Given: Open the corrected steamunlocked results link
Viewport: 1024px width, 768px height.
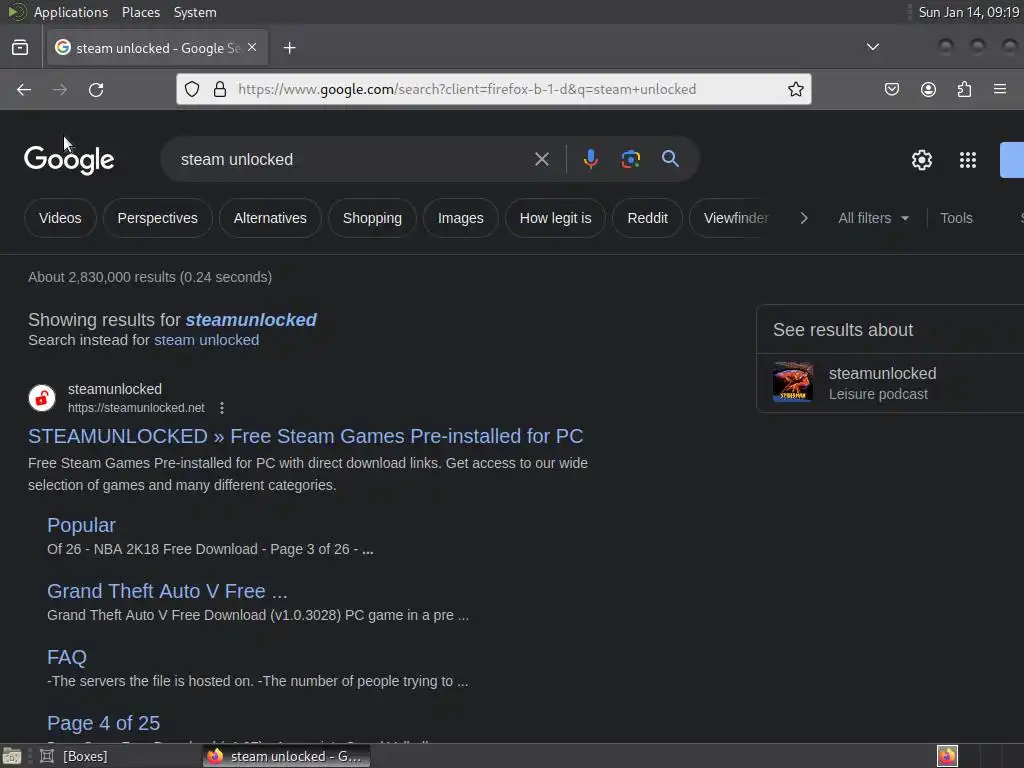Looking at the screenshot, I should [251, 320].
